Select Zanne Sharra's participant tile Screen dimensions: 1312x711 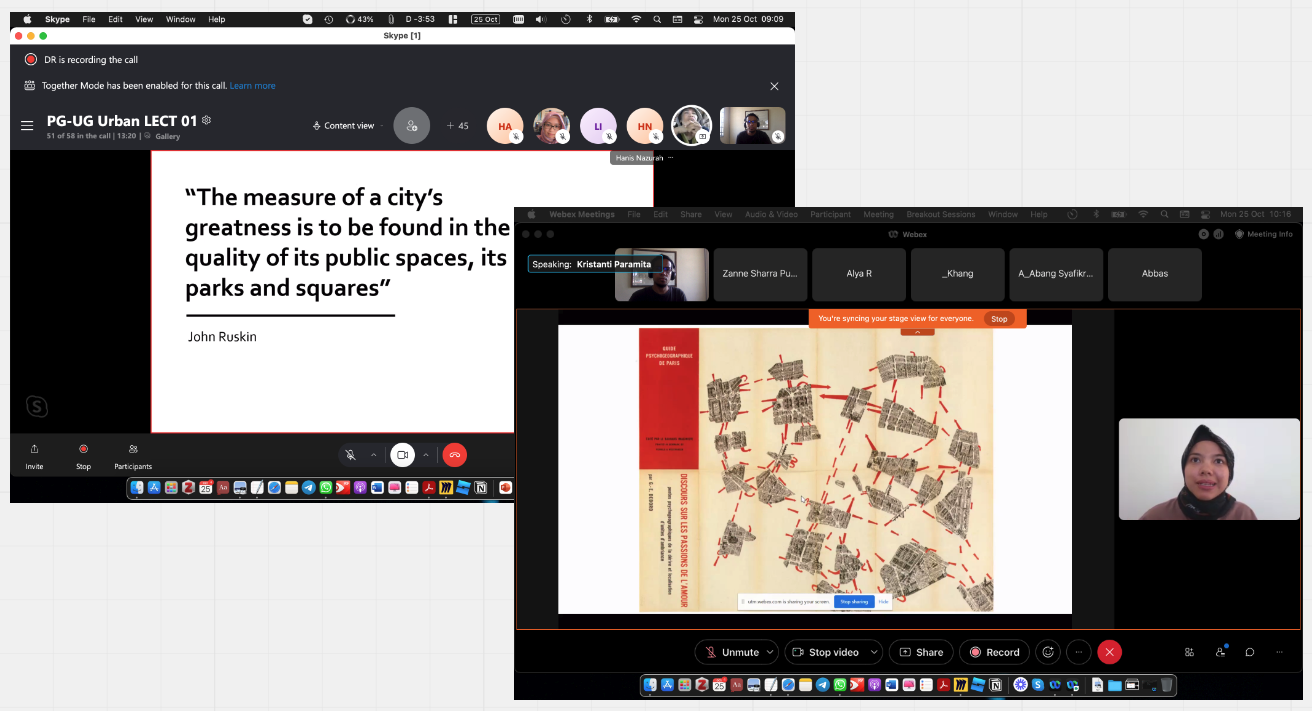760,273
